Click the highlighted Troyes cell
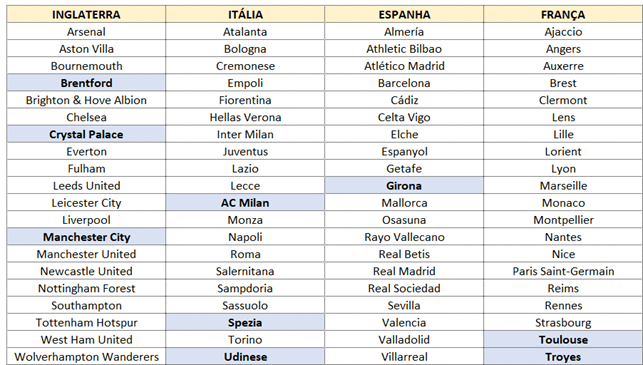643x365 pixels. (x=563, y=356)
